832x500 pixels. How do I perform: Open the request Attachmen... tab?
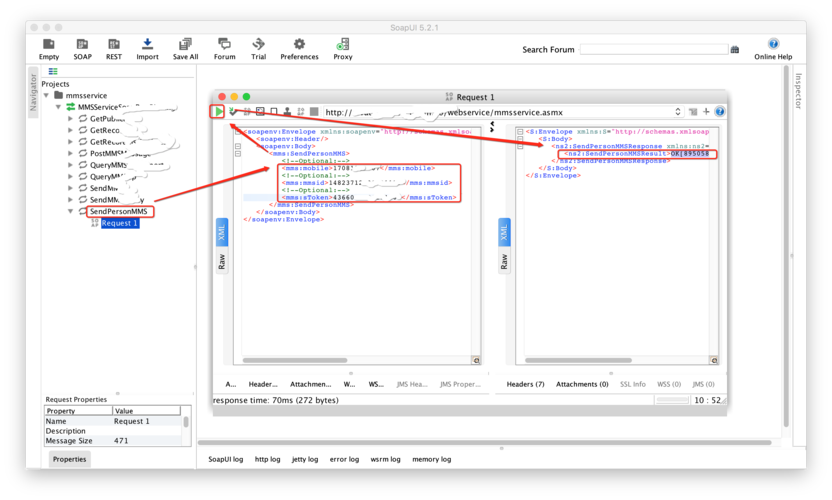click(310, 384)
